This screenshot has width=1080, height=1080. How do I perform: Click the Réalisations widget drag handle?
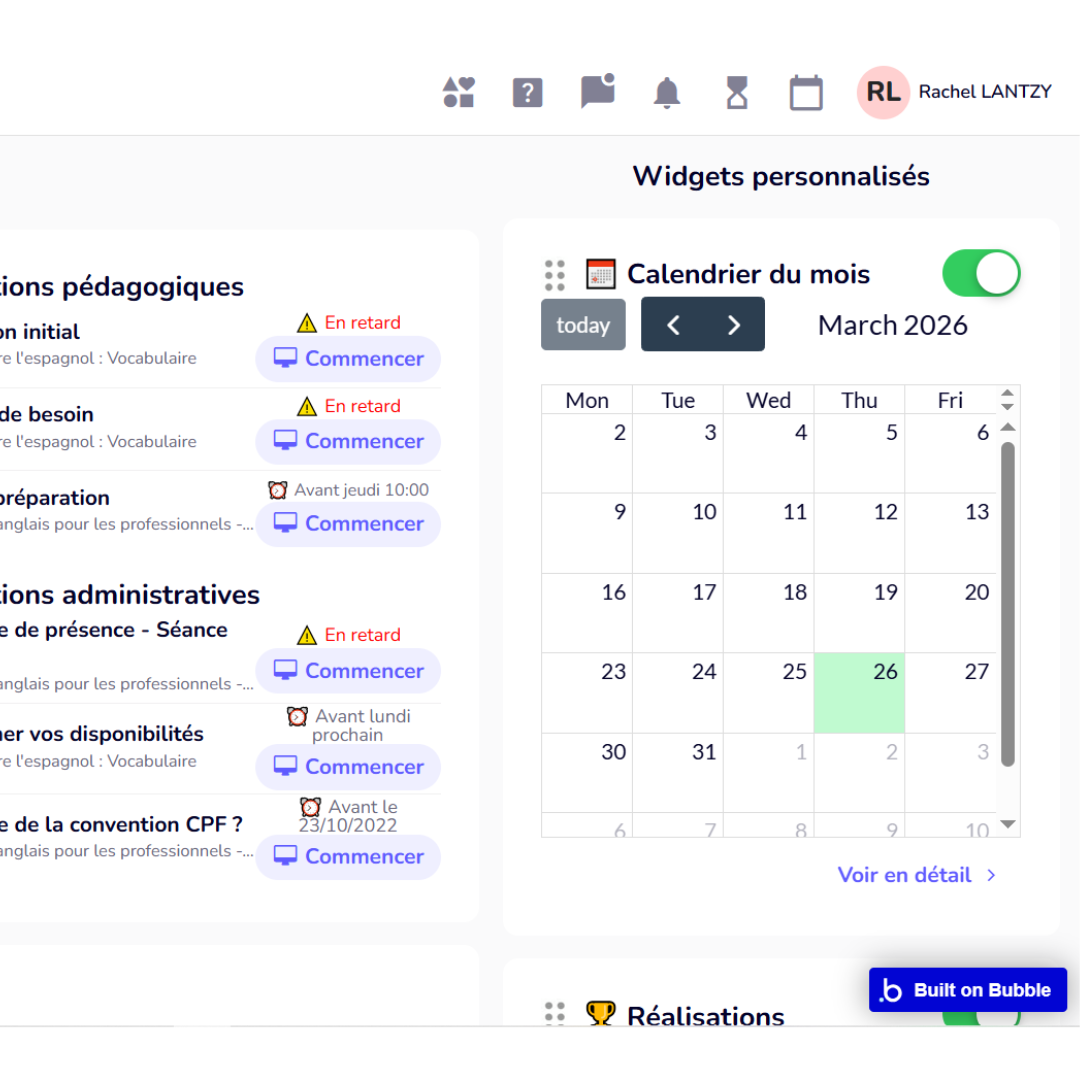pyautogui.click(x=555, y=1014)
